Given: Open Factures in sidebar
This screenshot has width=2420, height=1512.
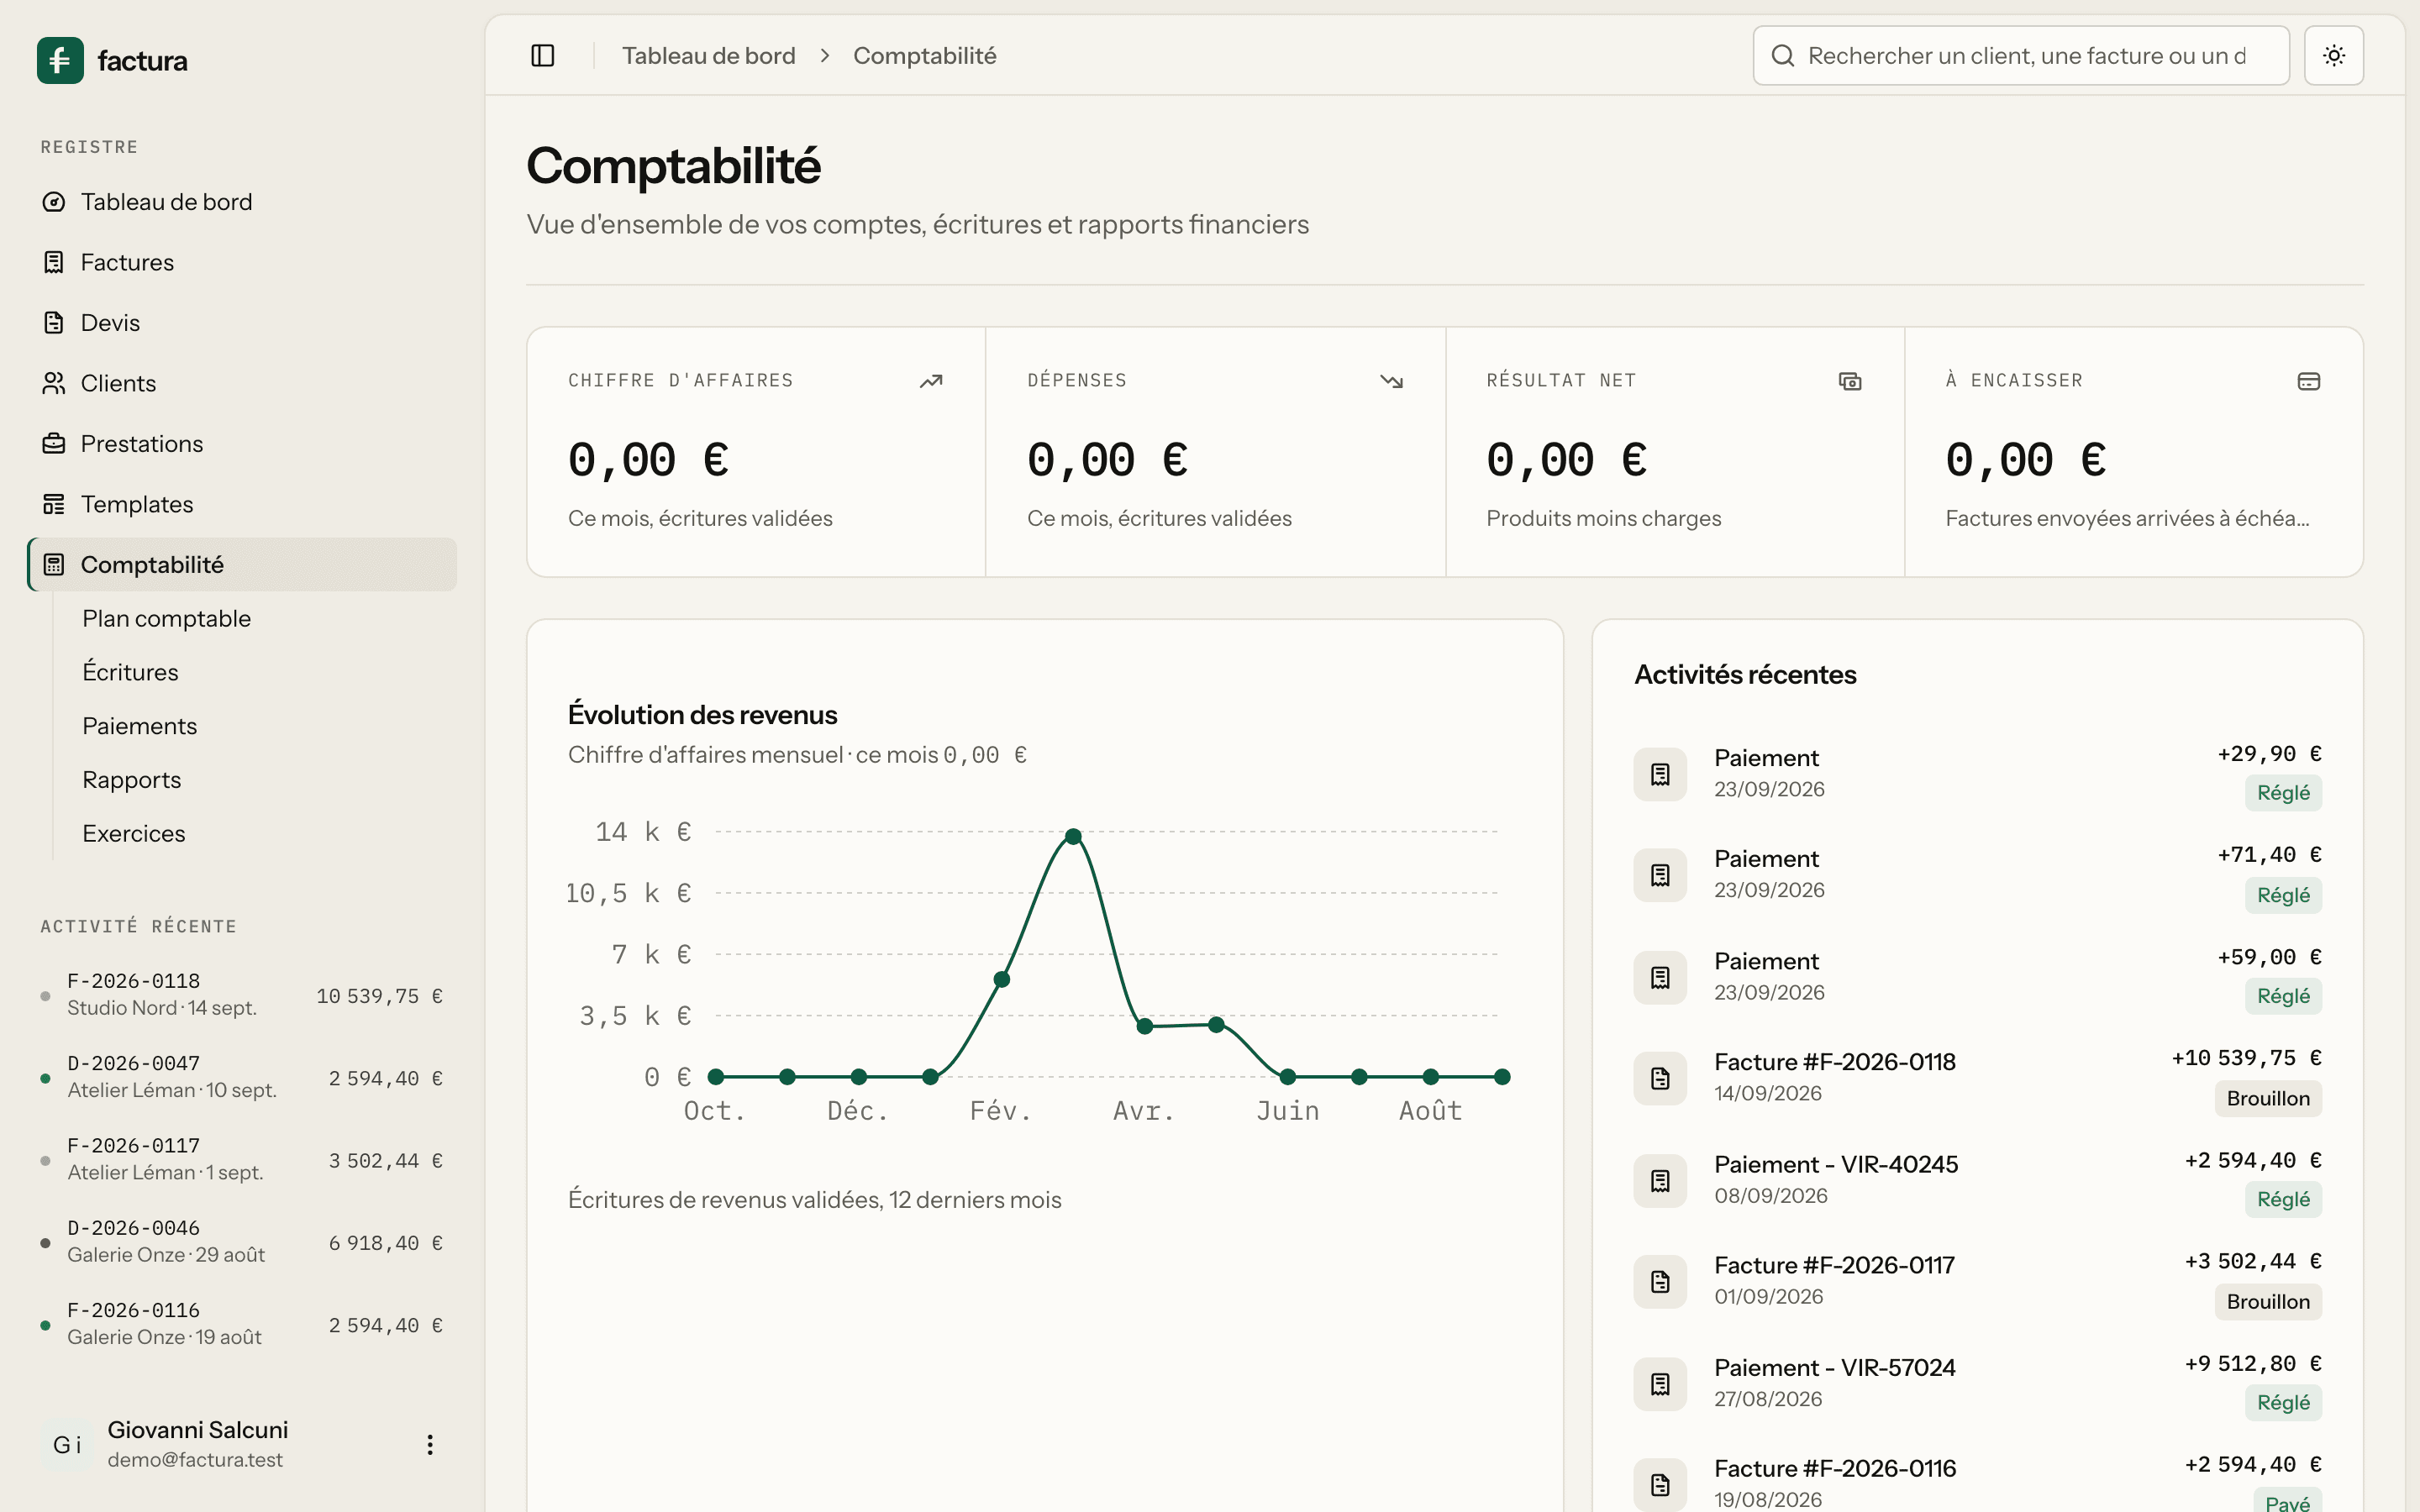Looking at the screenshot, I should (242, 262).
